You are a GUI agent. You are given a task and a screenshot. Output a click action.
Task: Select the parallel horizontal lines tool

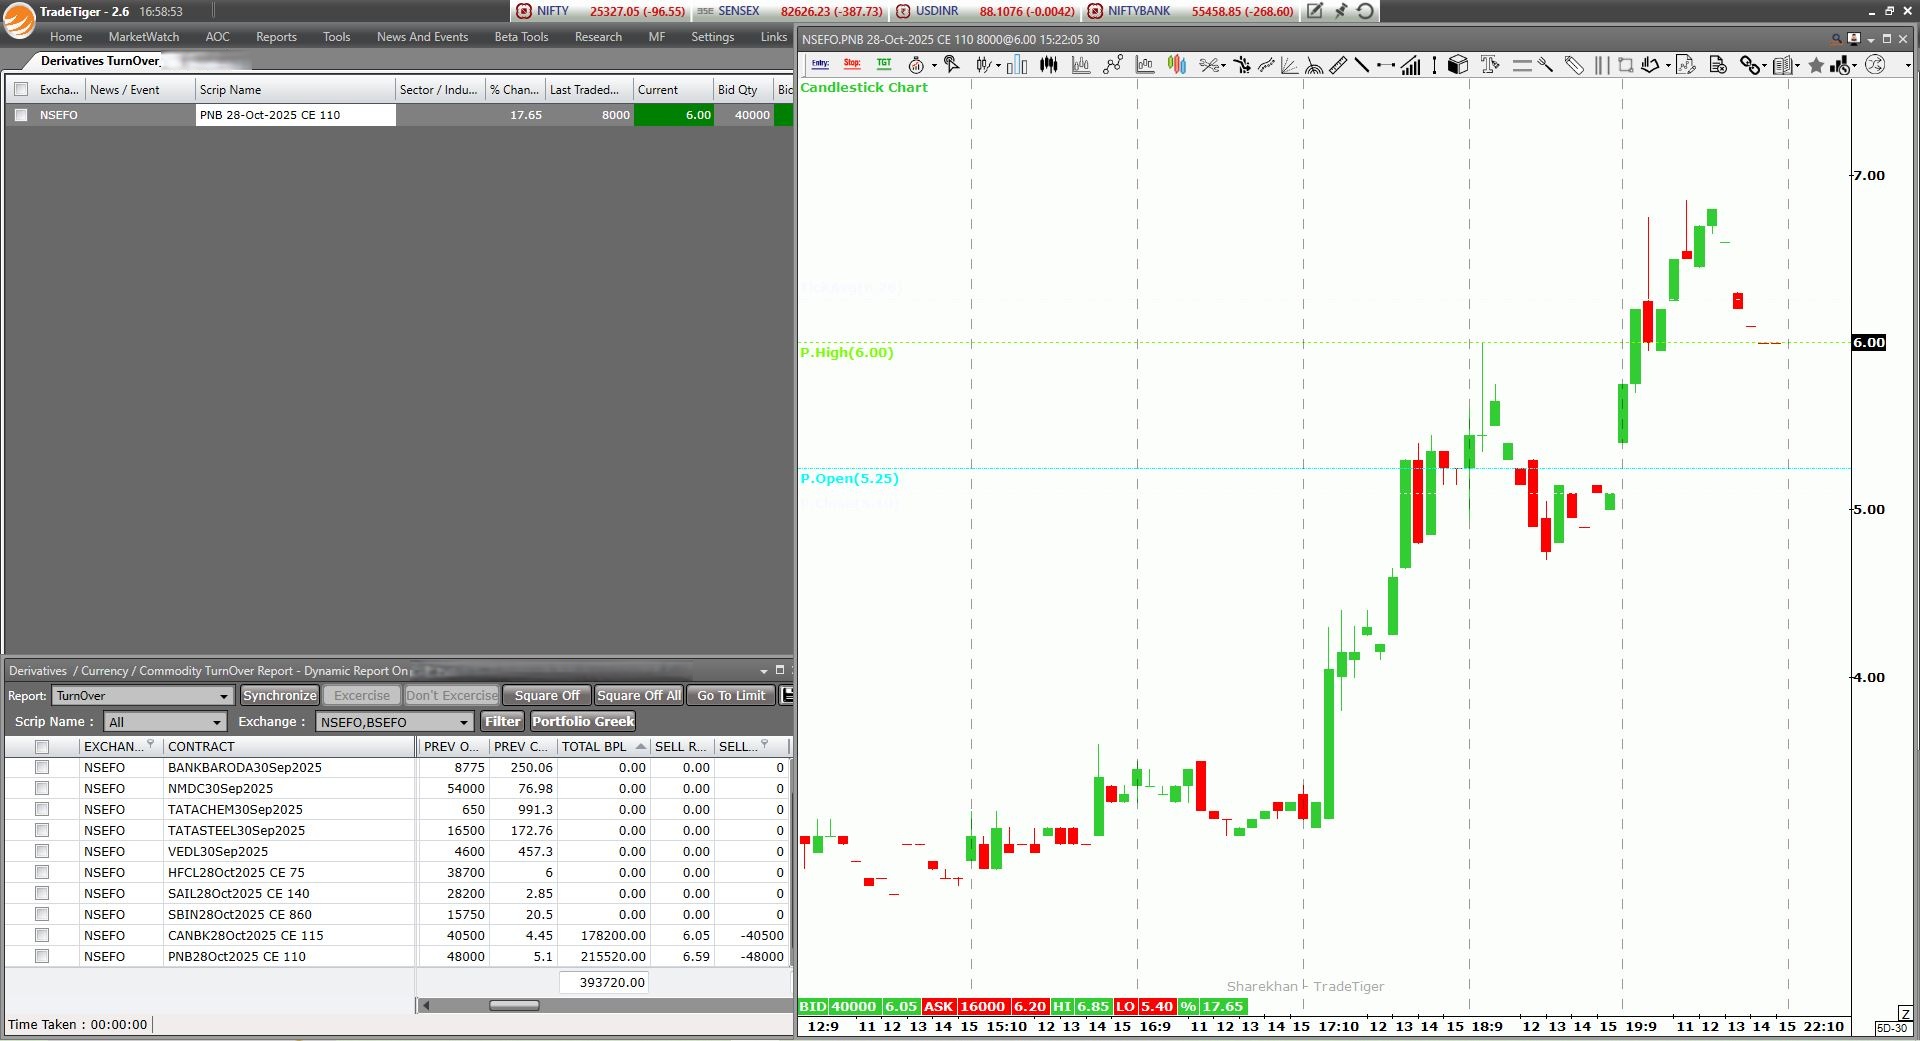click(1522, 65)
